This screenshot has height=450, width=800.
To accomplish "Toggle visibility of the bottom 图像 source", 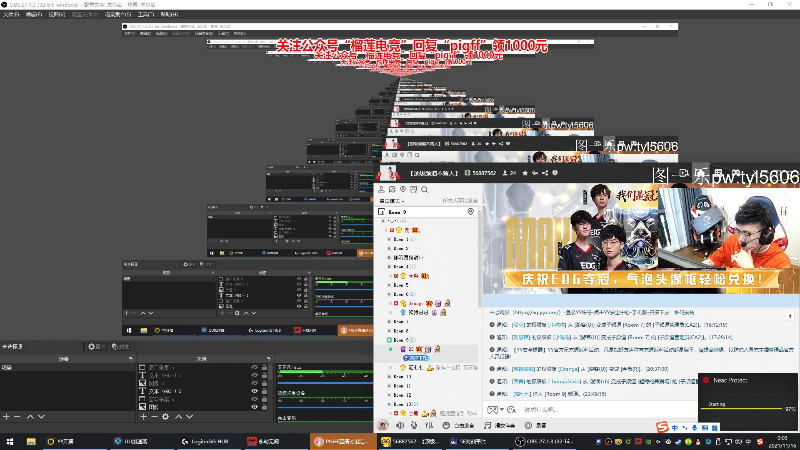I will click(x=254, y=407).
